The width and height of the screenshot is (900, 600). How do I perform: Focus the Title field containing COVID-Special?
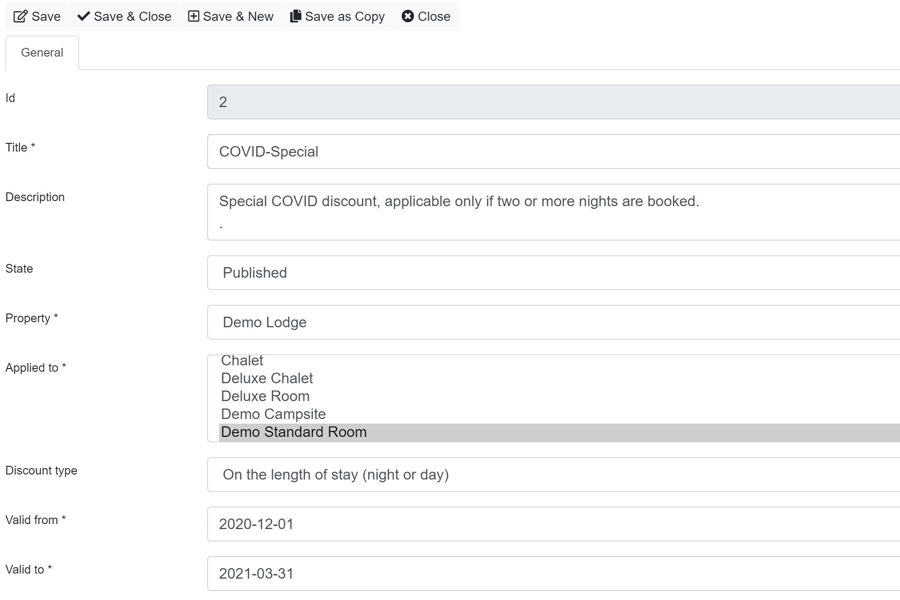coord(553,152)
